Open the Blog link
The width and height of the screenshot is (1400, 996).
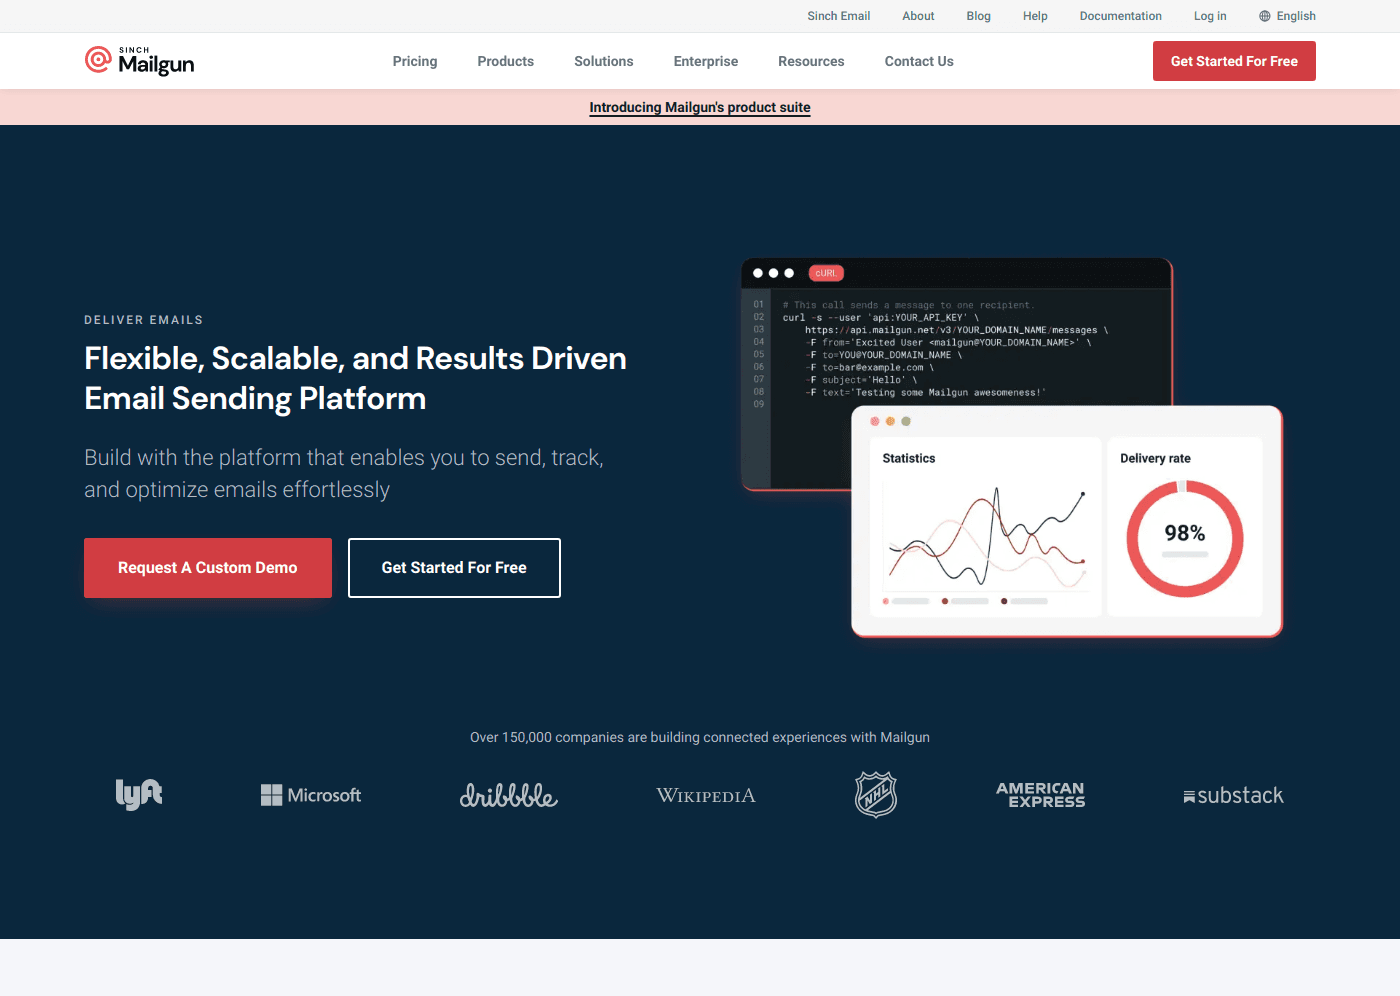pyautogui.click(x=979, y=16)
